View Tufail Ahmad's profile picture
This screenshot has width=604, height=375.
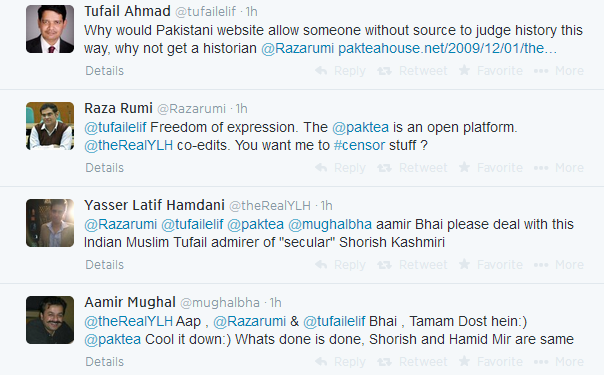(50, 29)
